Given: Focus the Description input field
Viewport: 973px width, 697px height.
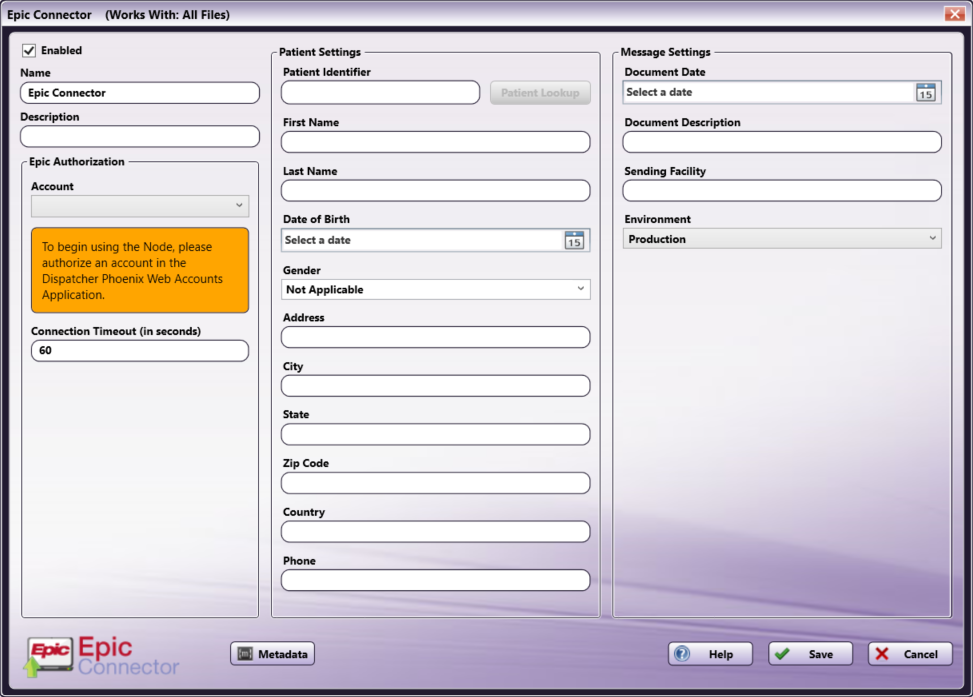Looking at the screenshot, I should [140, 137].
